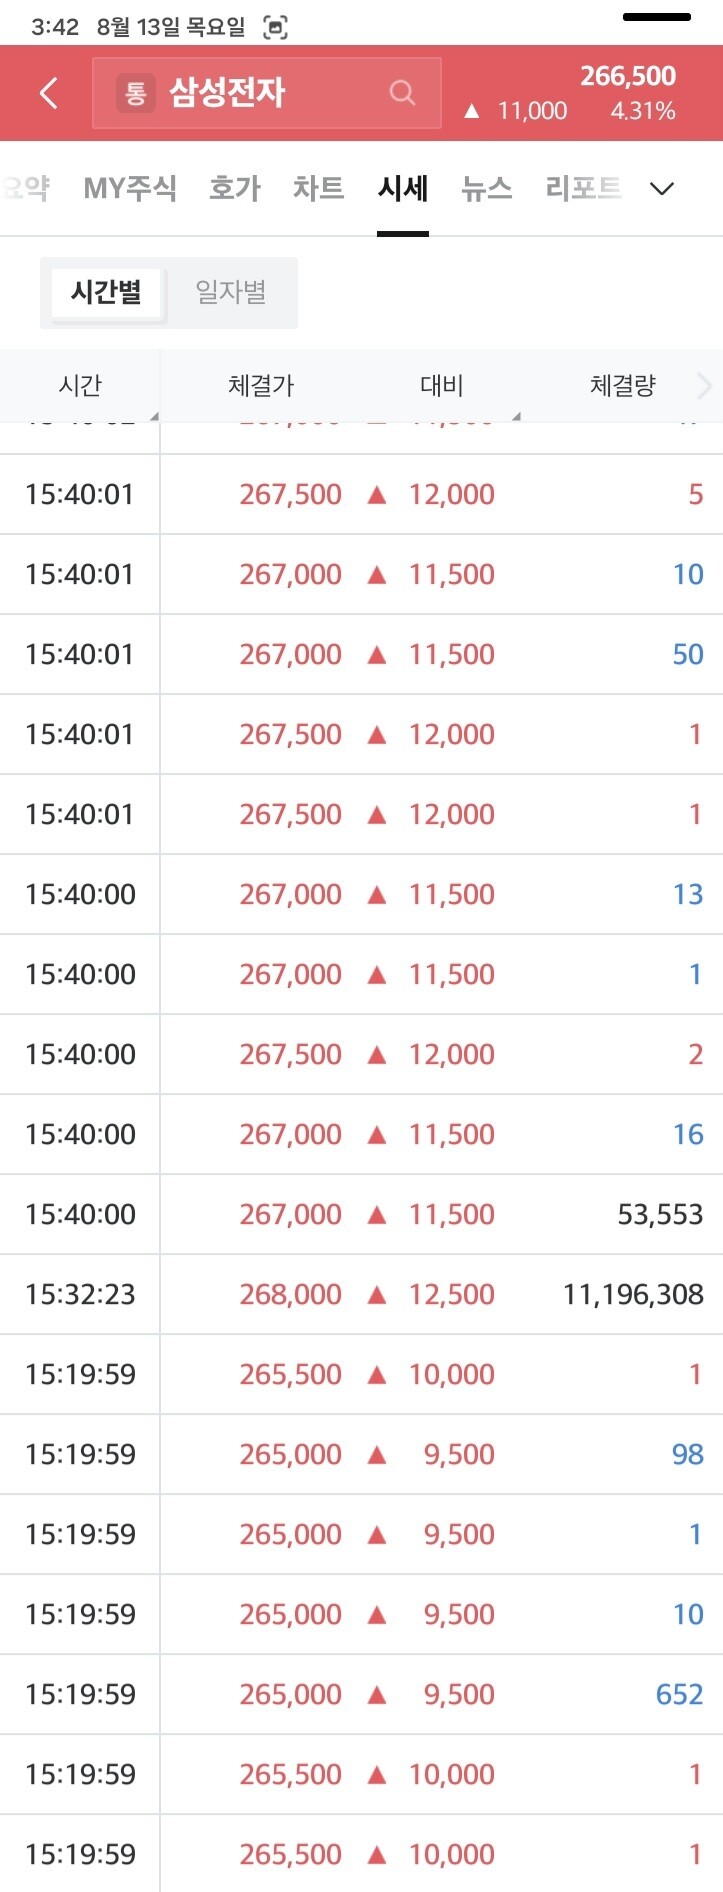Select the 시간별 toggle option
This screenshot has width=723, height=1892.
[106, 292]
